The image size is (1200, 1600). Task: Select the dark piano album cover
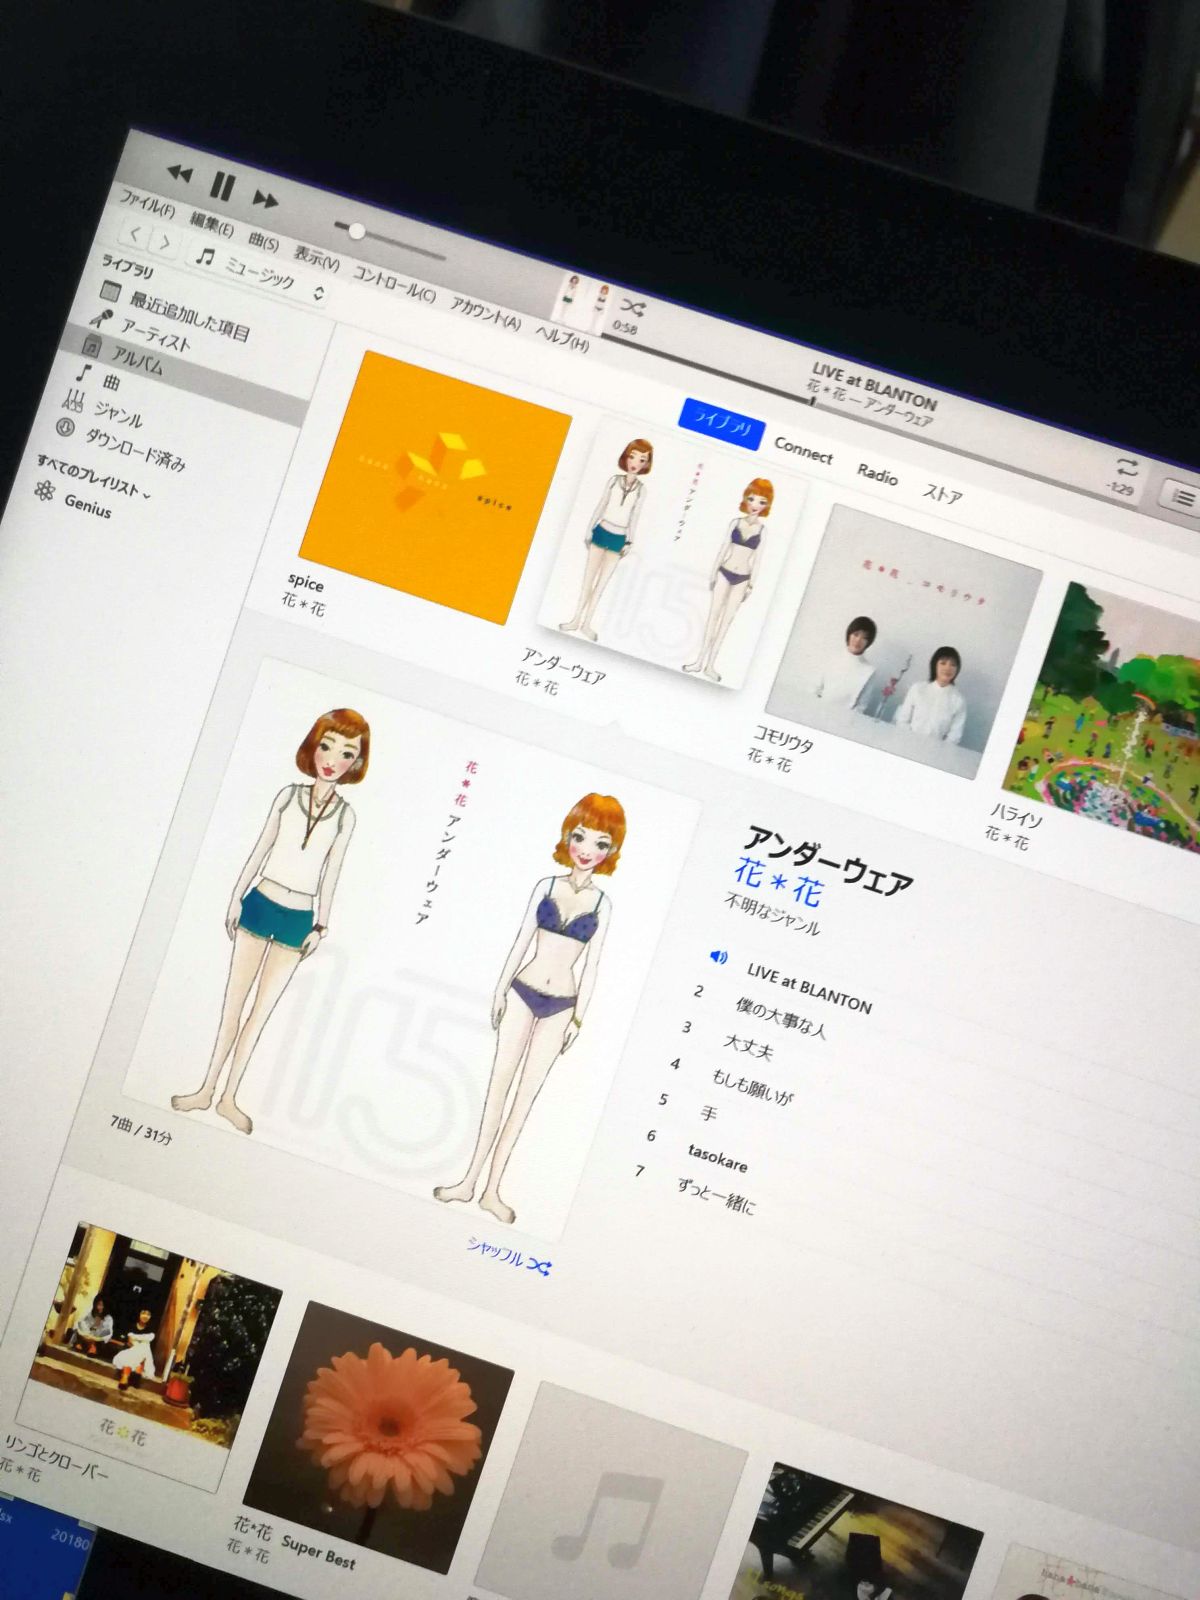[860, 1534]
